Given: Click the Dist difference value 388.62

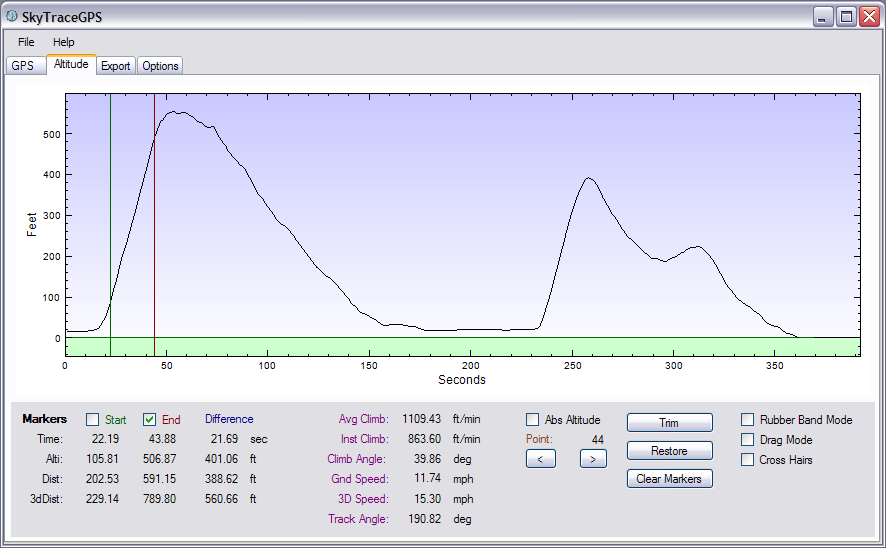Looking at the screenshot, I should coord(222,479).
